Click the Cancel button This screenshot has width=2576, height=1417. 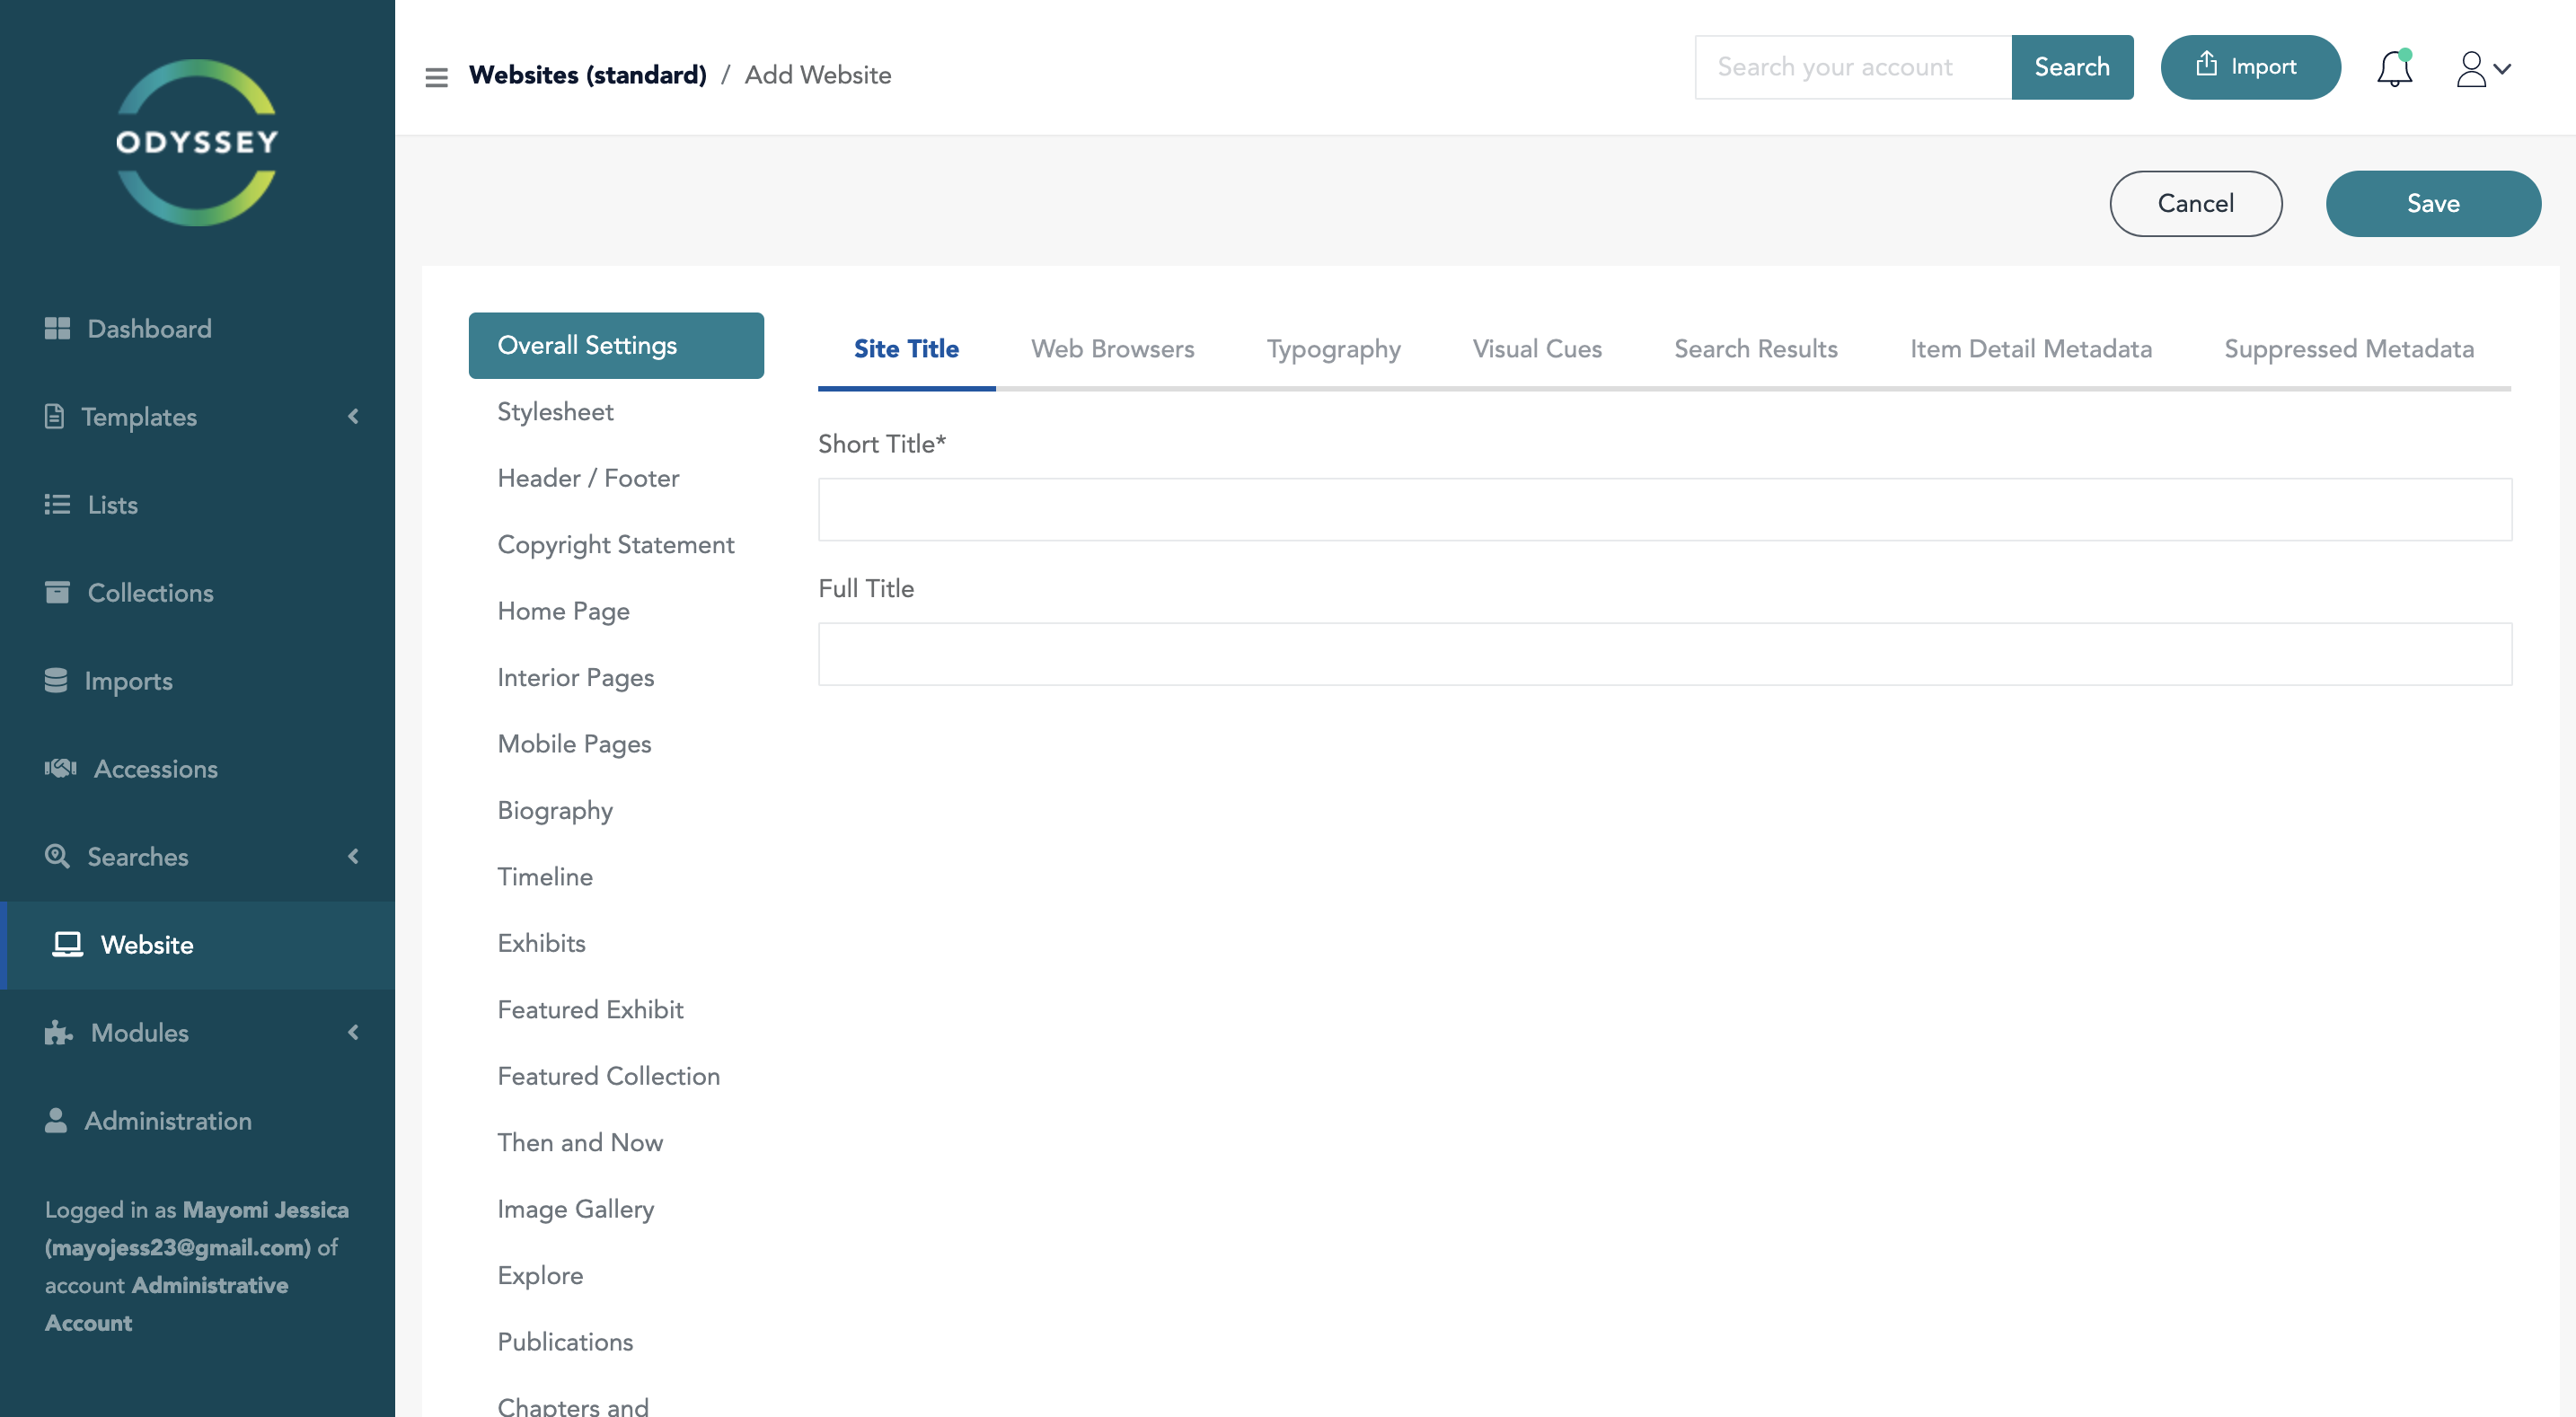coord(2195,203)
